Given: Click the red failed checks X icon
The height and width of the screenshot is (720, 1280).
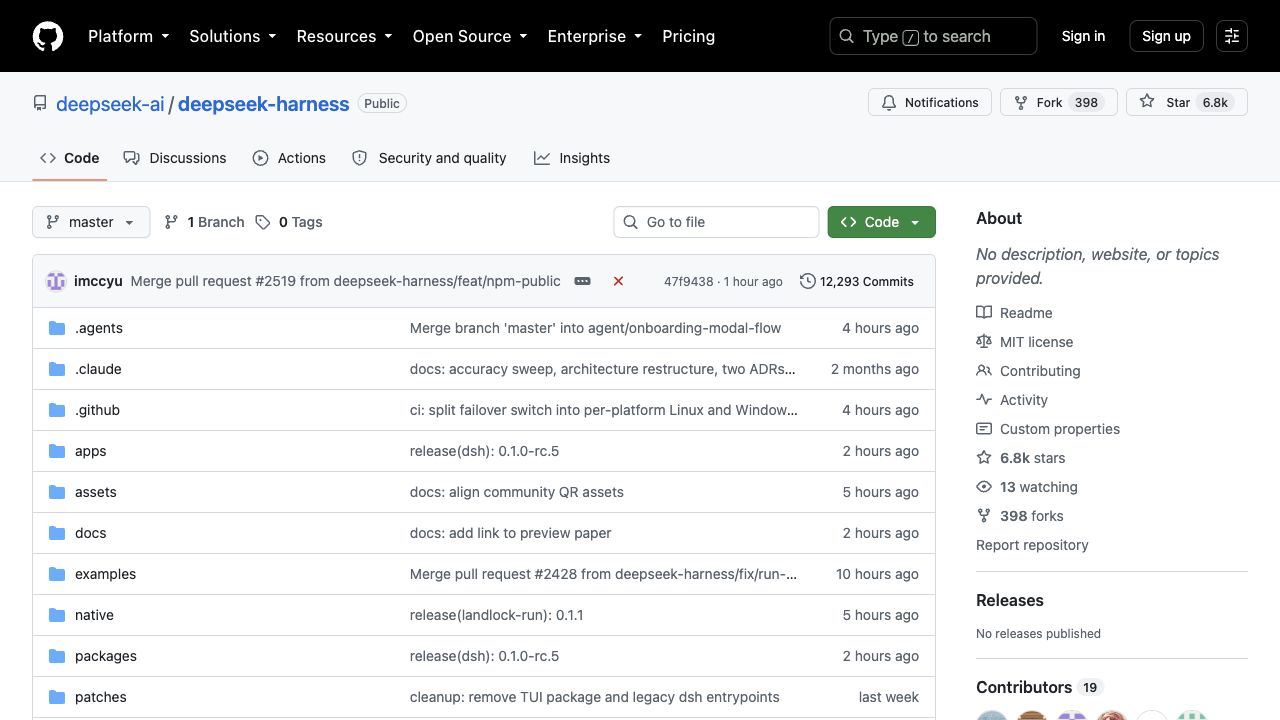Looking at the screenshot, I should click(618, 281).
